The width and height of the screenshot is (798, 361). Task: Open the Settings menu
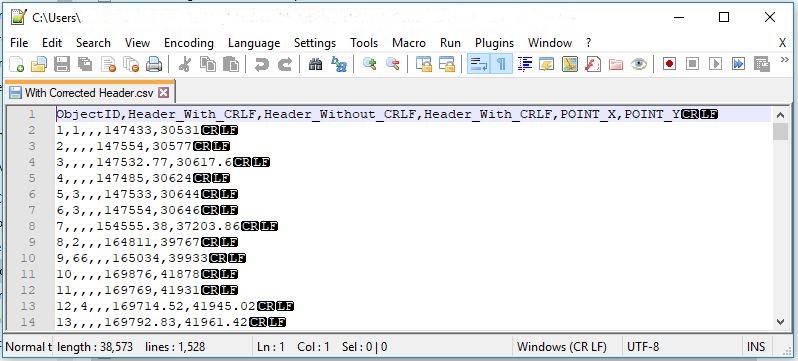pyautogui.click(x=315, y=43)
